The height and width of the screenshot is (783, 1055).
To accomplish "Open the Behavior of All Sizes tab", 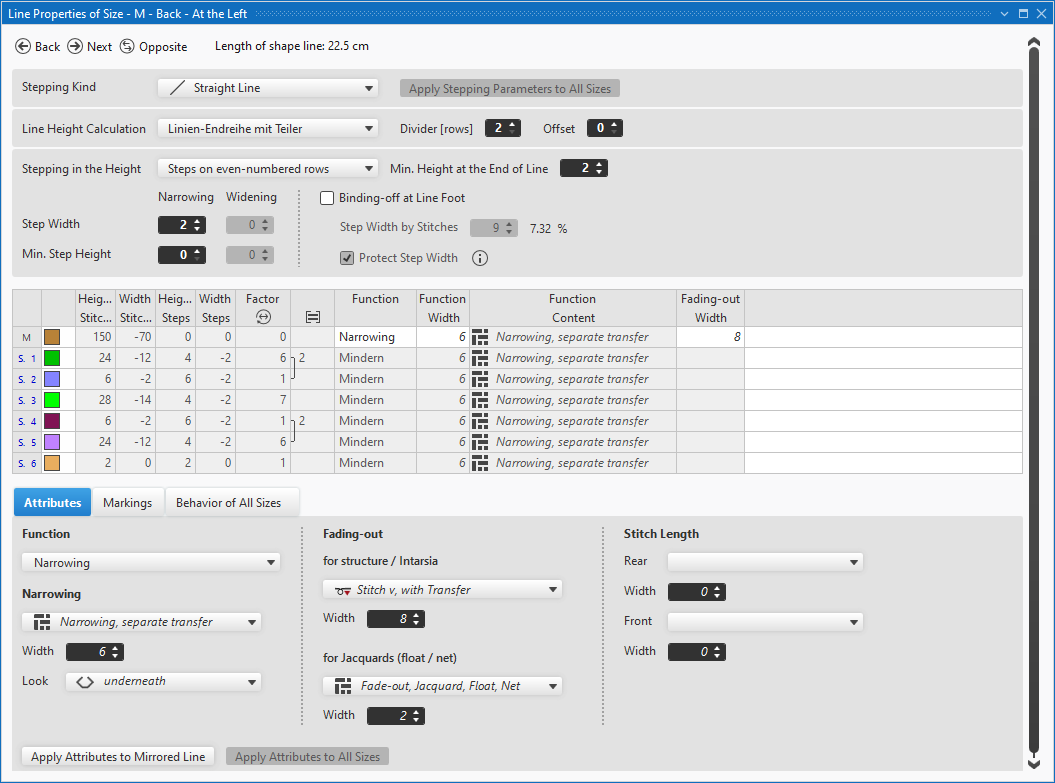I will pos(228,502).
